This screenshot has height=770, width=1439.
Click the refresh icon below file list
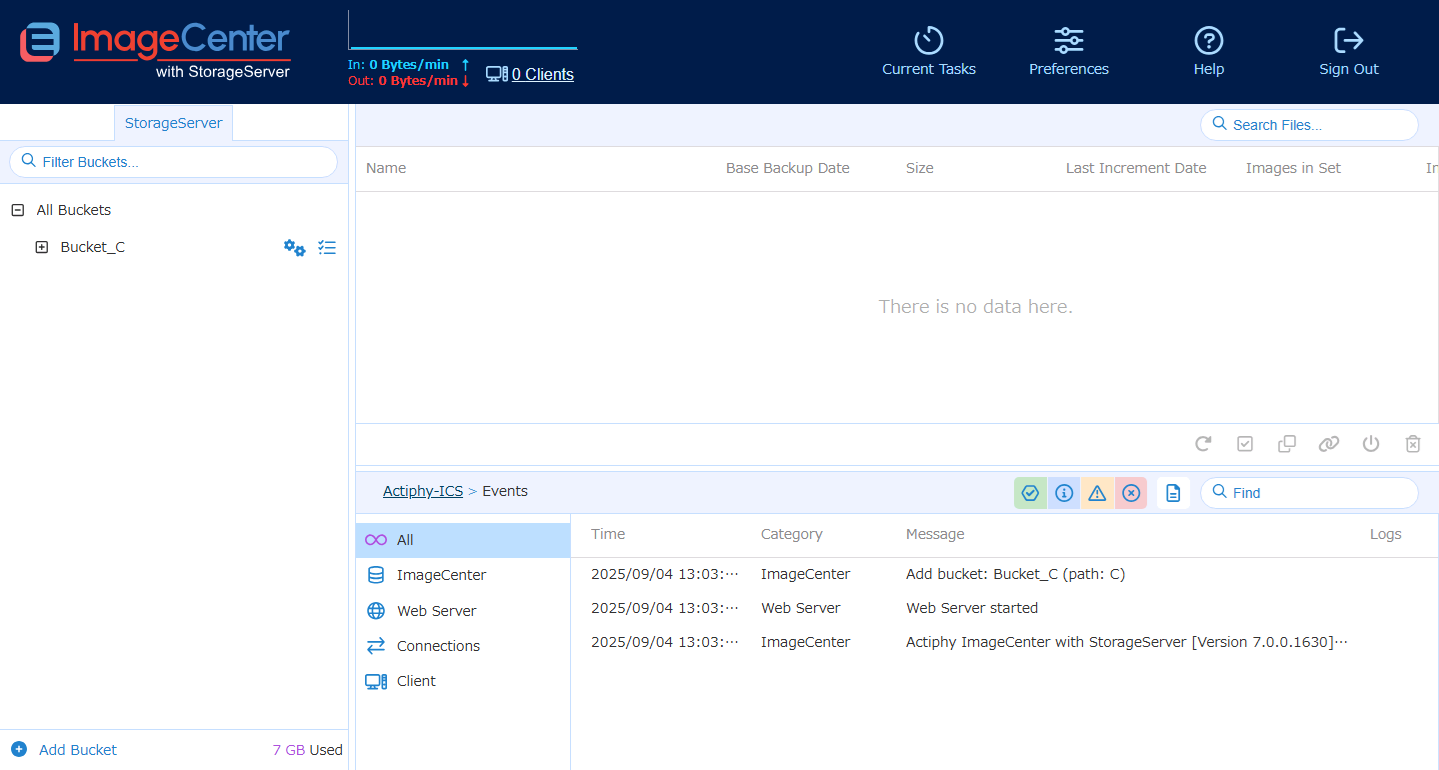point(1203,444)
